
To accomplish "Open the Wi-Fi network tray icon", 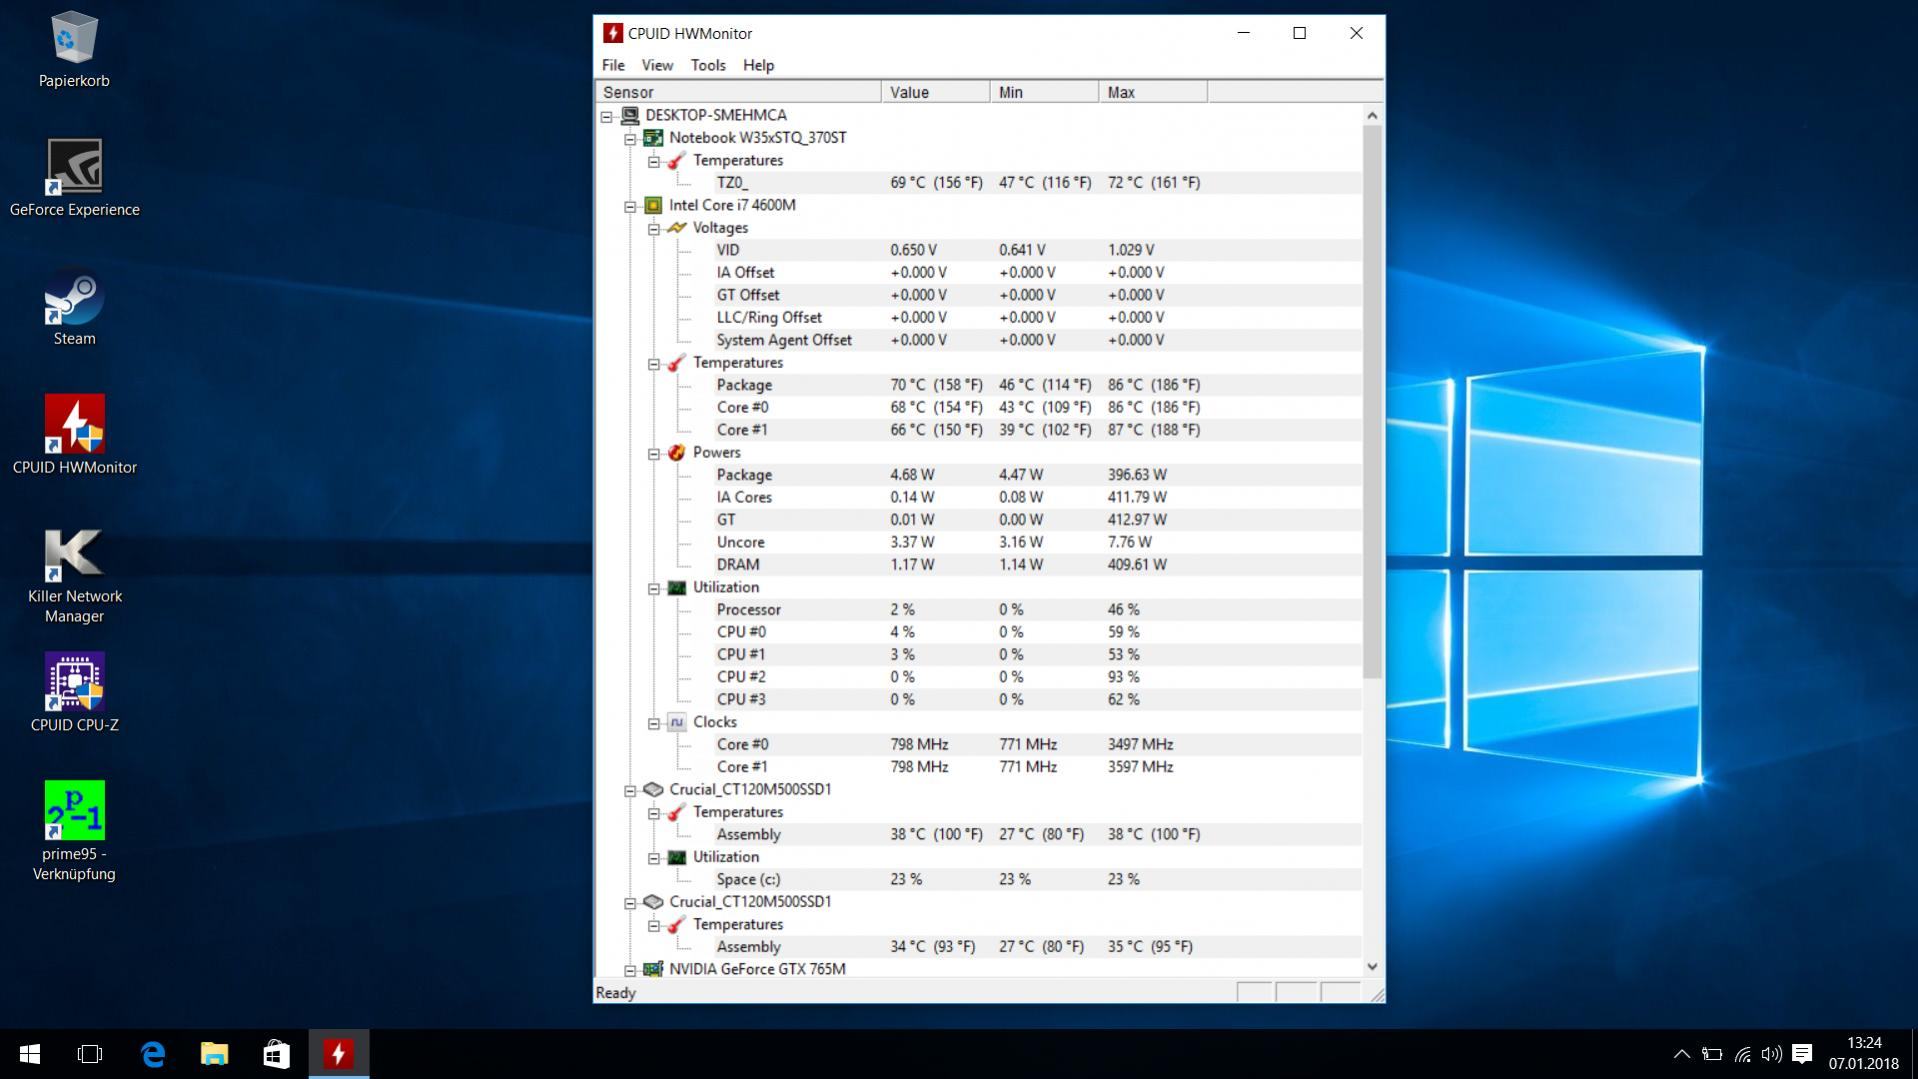I will click(x=1742, y=1054).
